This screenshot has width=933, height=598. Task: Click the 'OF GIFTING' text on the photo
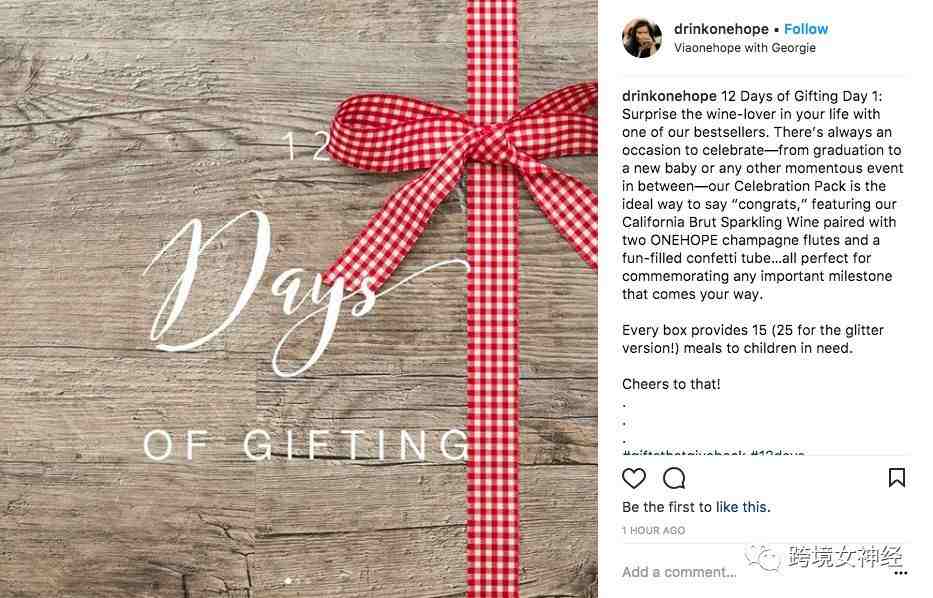[306, 444]
